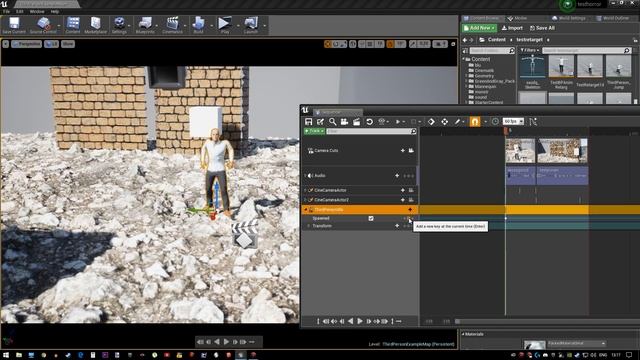The width and height of the screenshot is (640, 360).
Task: Open the green Track add dropdown
Action: 314,131
